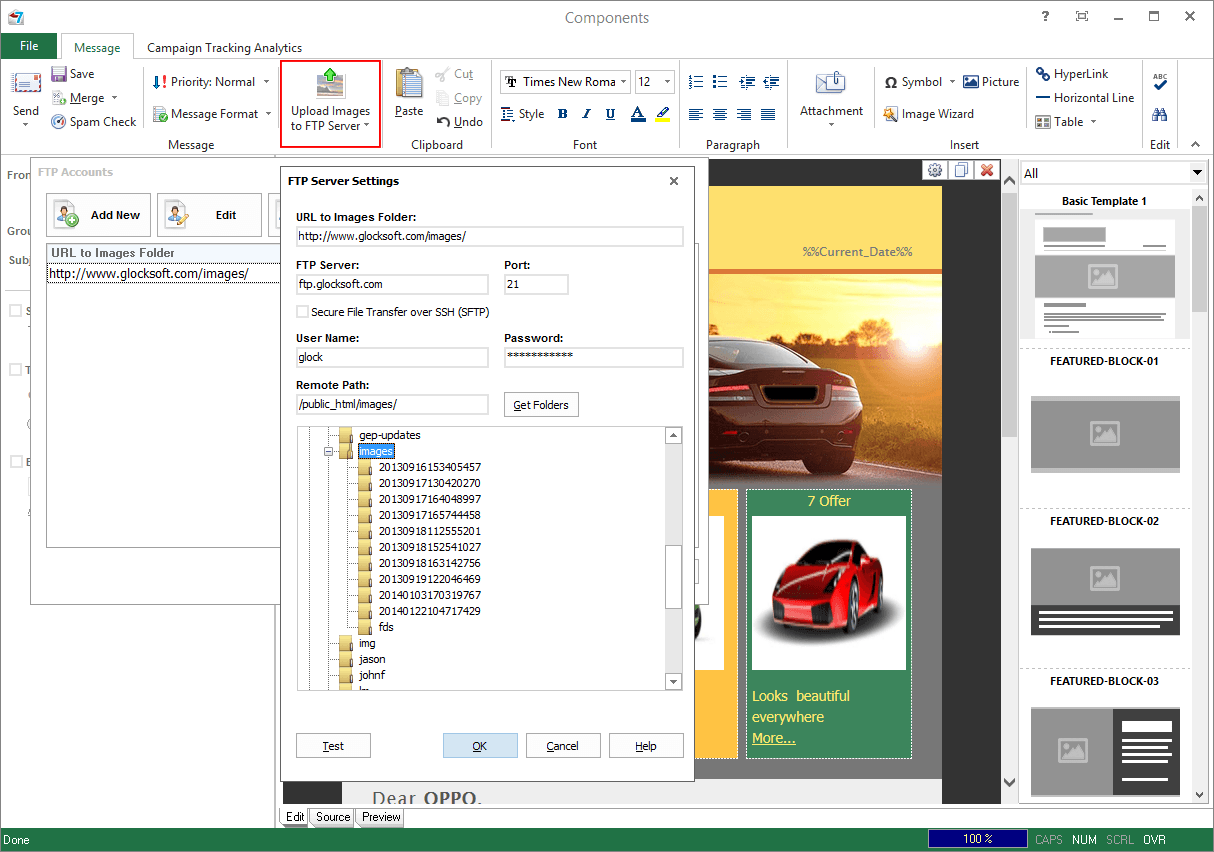Insert a Picture into the message
This screenshot has width=1214, height=852.
[990, 81]
